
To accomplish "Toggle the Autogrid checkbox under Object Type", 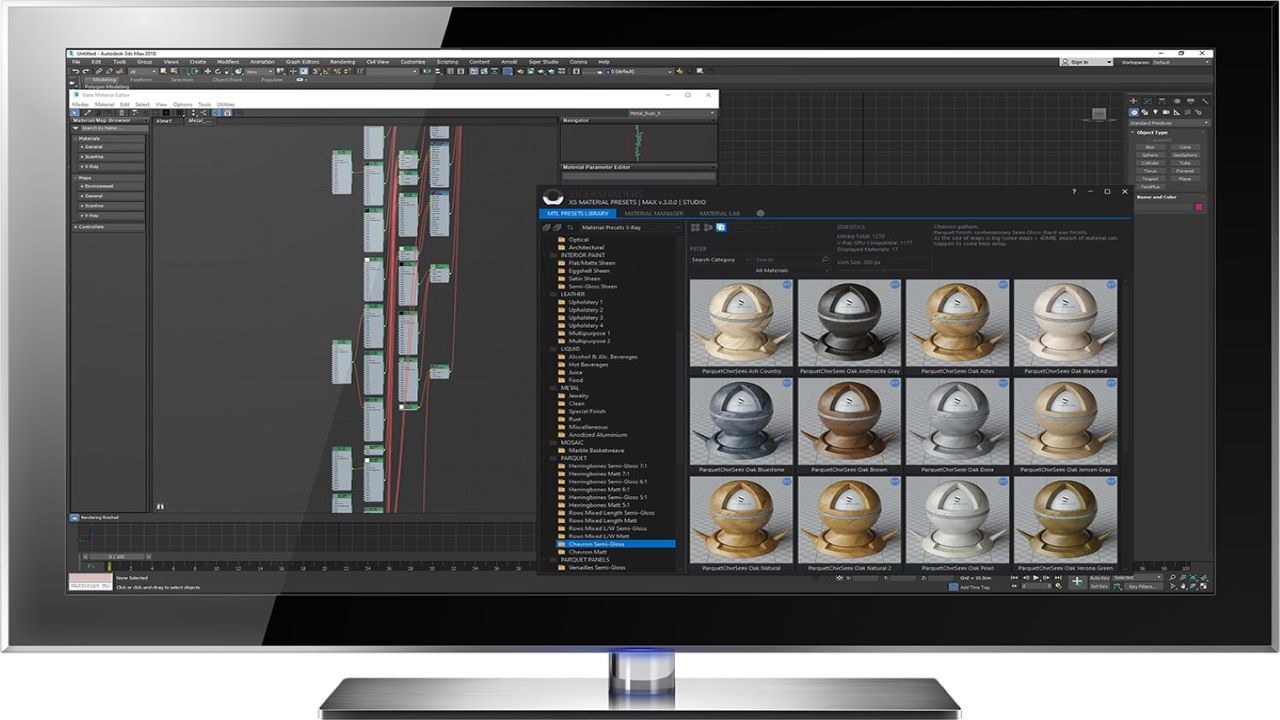I will coord(1150,140).
